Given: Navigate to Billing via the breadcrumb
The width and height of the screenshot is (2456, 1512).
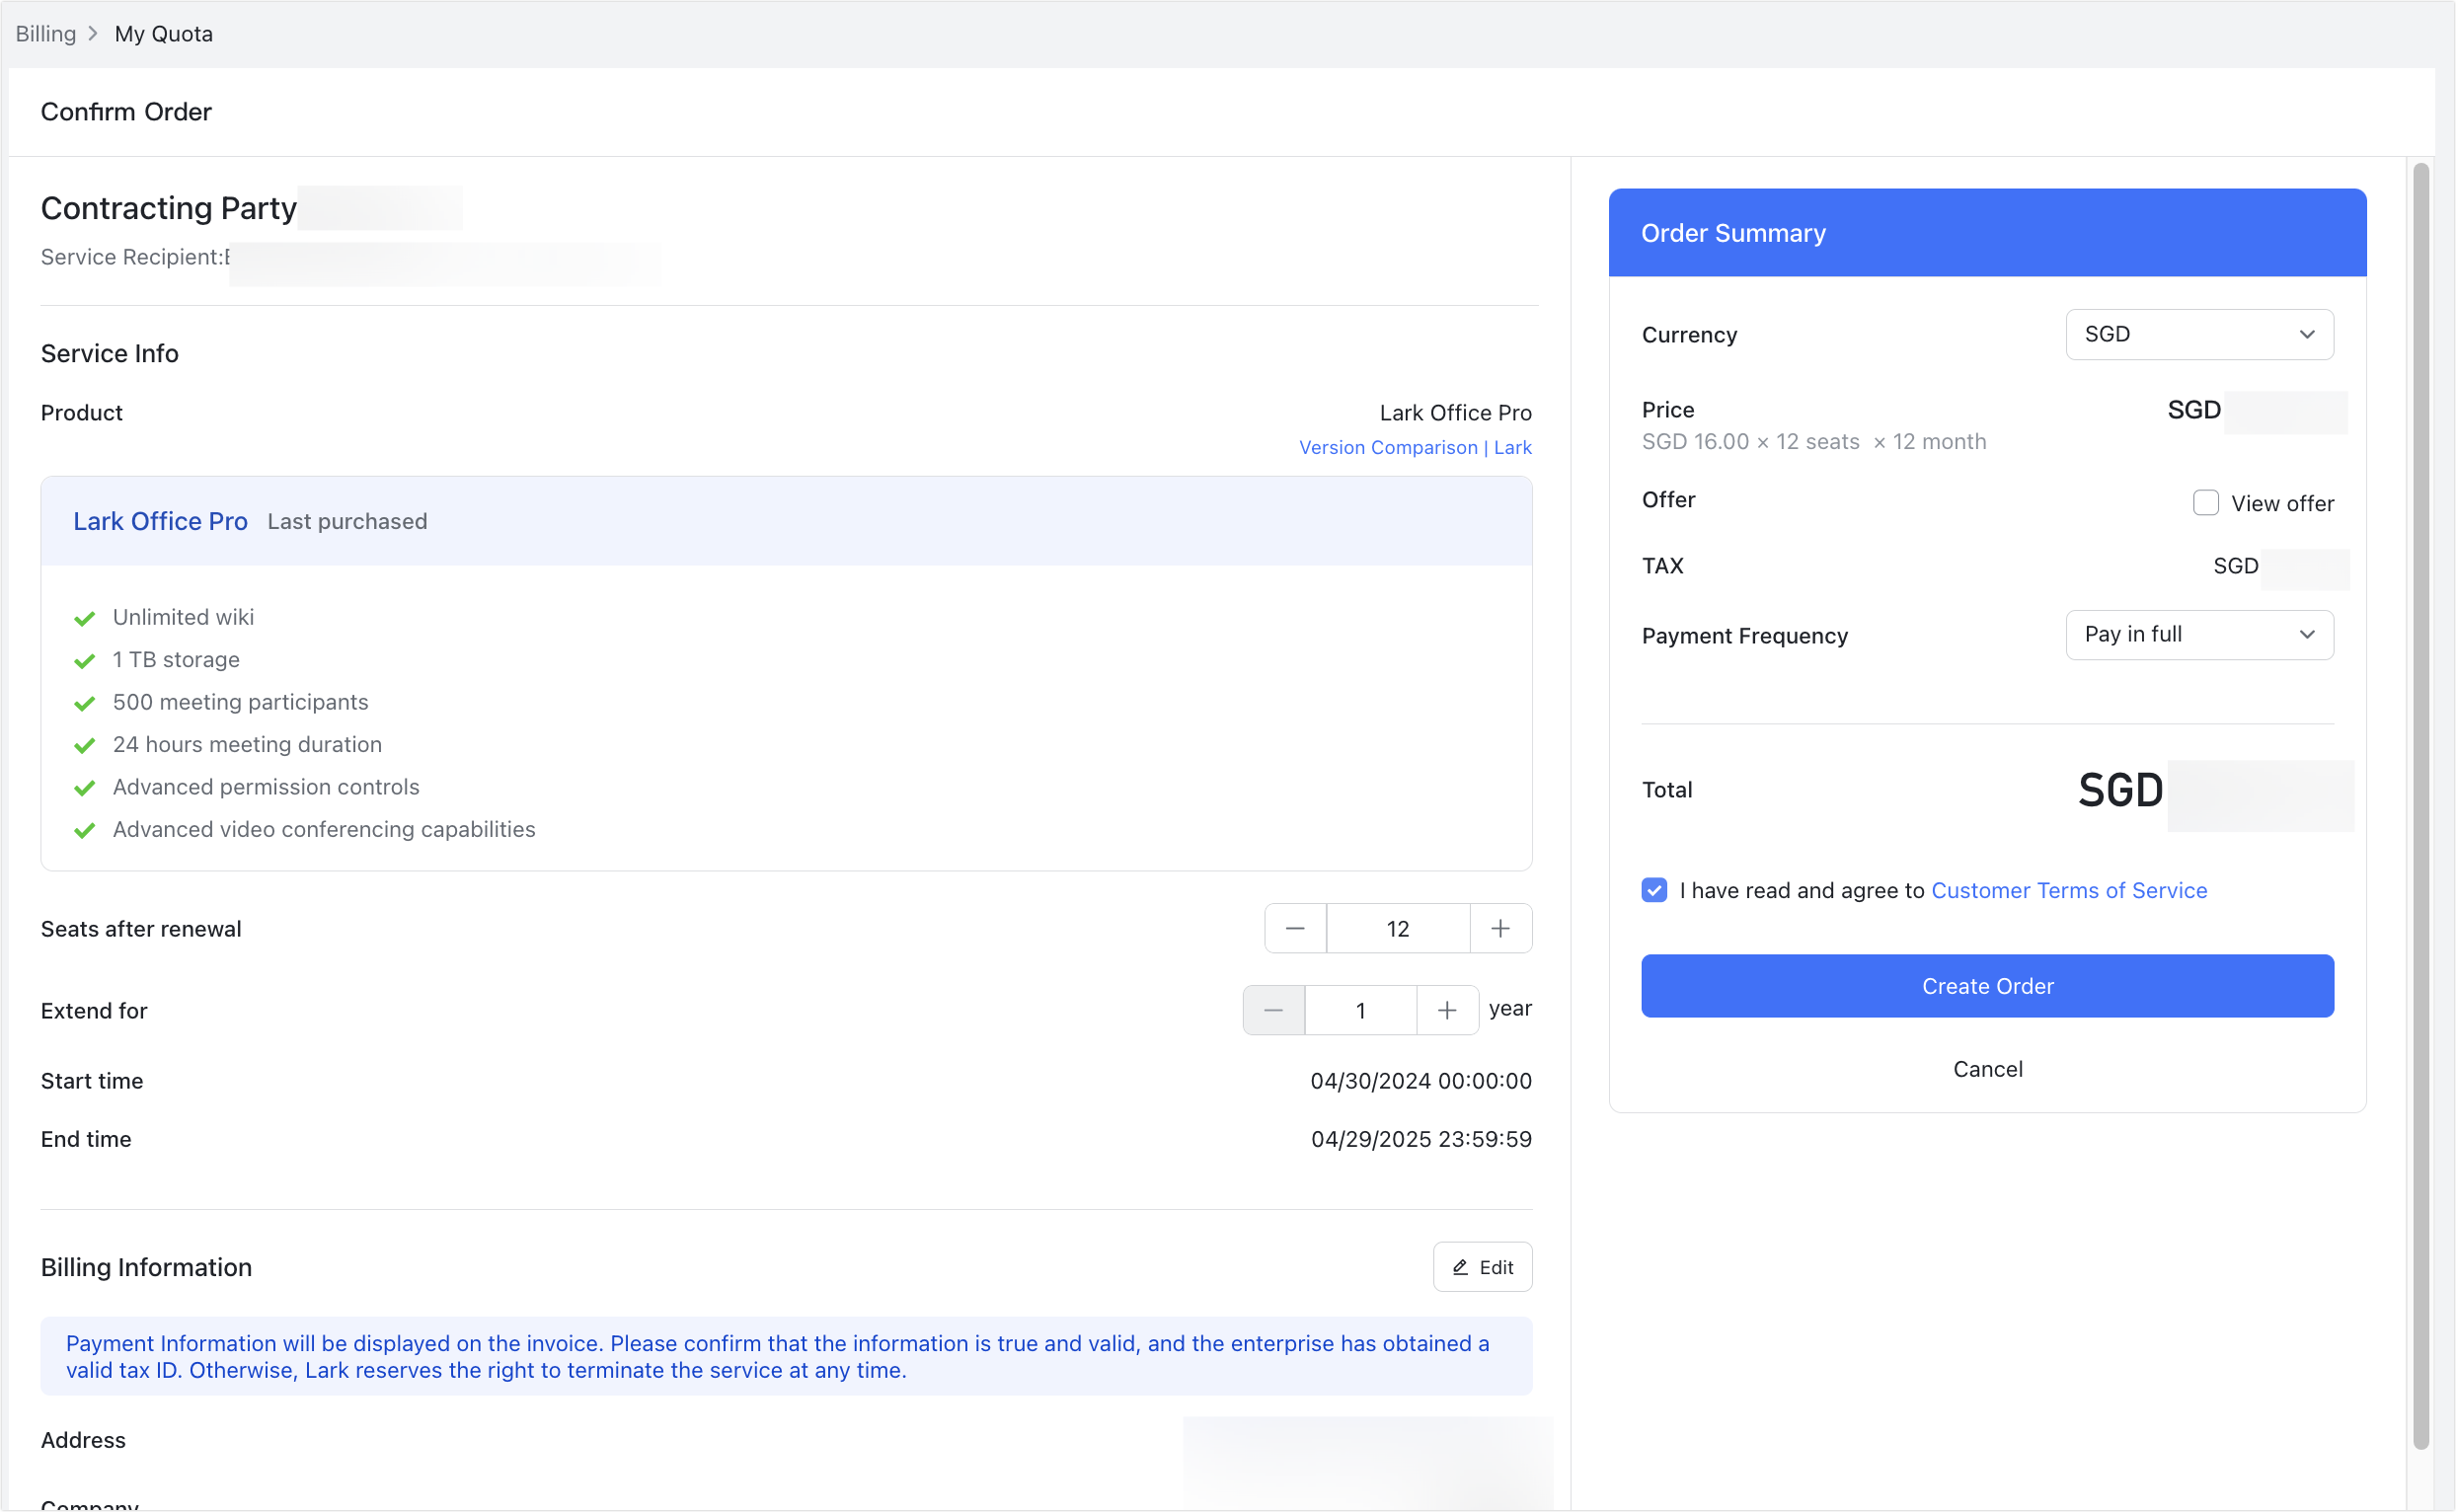Looking at the screenshot, I should coord(45,33).
